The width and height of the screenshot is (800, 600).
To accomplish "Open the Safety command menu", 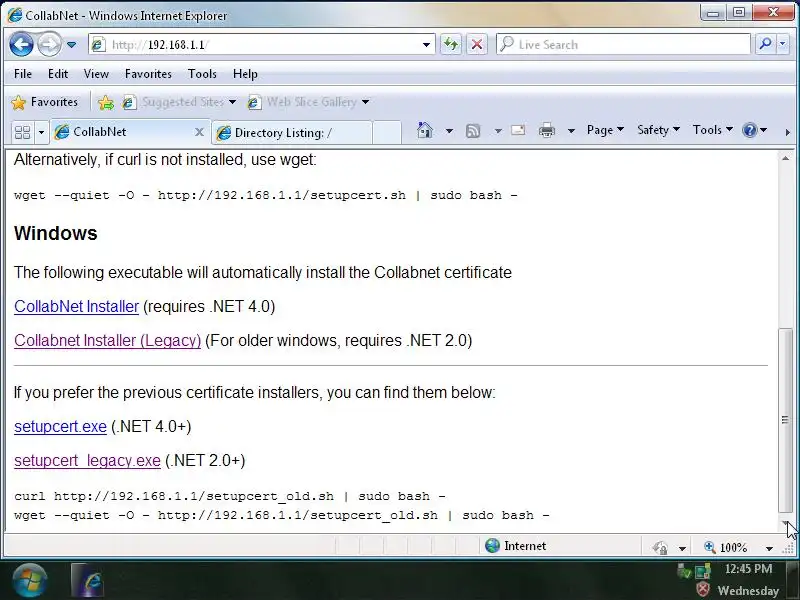I will pyautogui.click(x=658, y=130).
